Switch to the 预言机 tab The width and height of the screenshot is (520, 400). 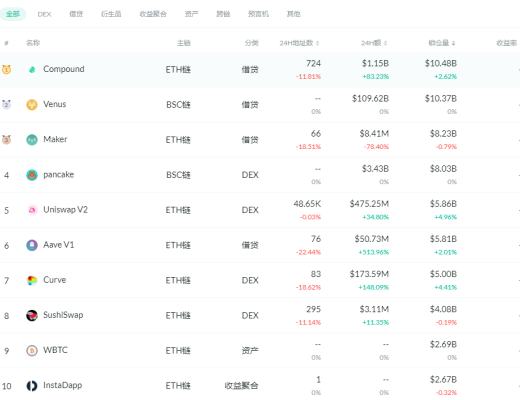(x=258, y=14)
